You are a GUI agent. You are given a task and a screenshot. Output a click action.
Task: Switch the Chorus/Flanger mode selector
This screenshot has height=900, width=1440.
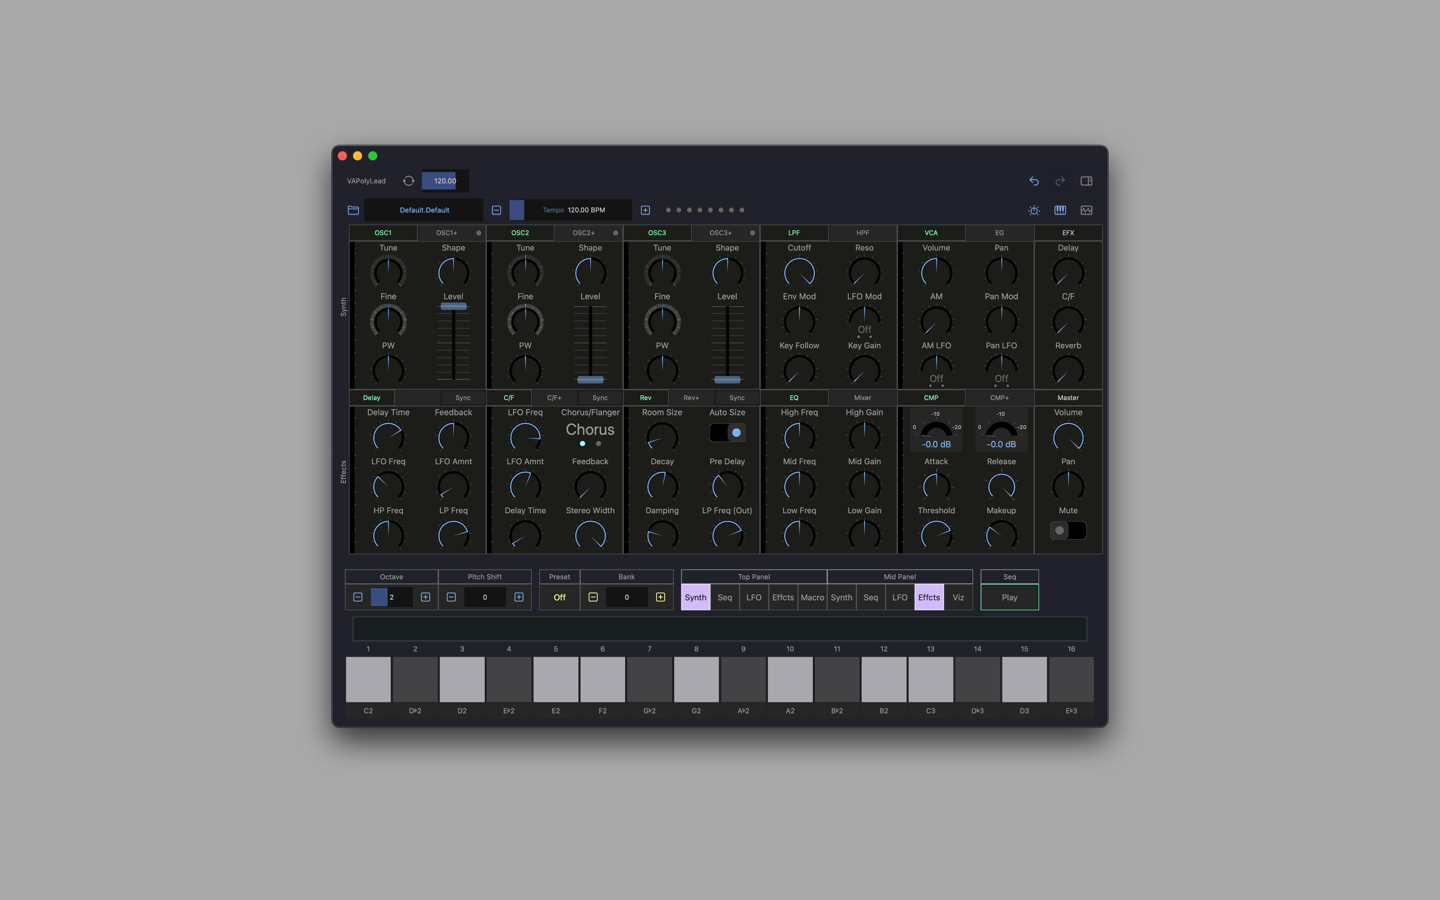(590, 432)
